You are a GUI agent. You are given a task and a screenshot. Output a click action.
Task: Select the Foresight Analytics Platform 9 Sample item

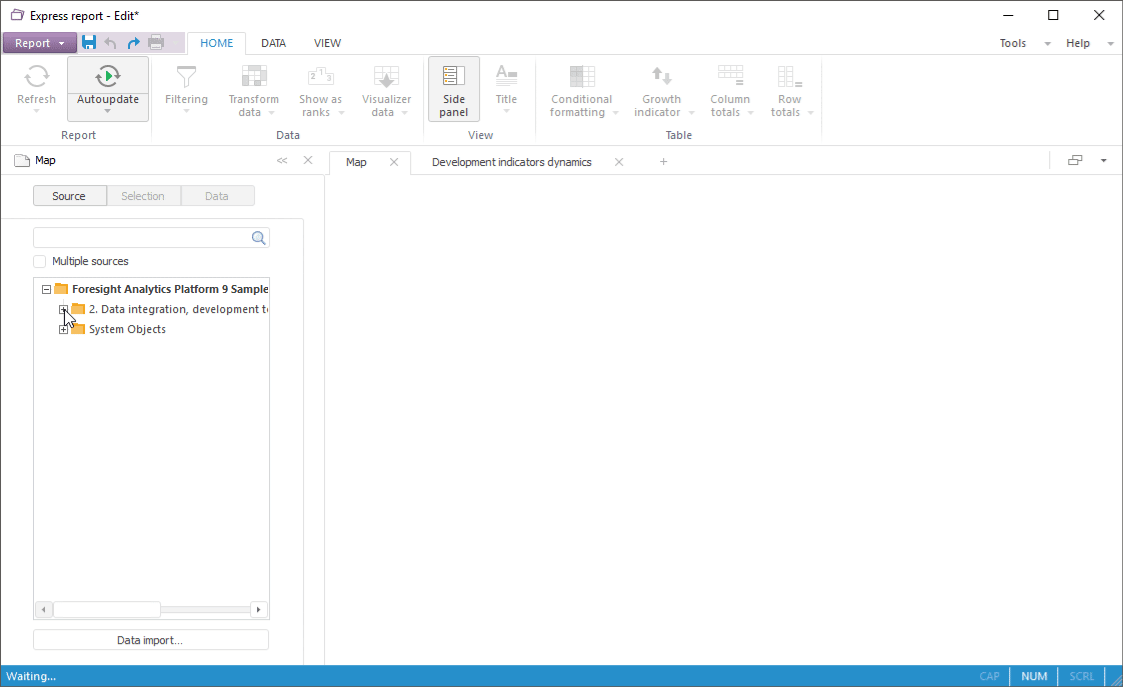pyautogui.click(x=170, y=289)
